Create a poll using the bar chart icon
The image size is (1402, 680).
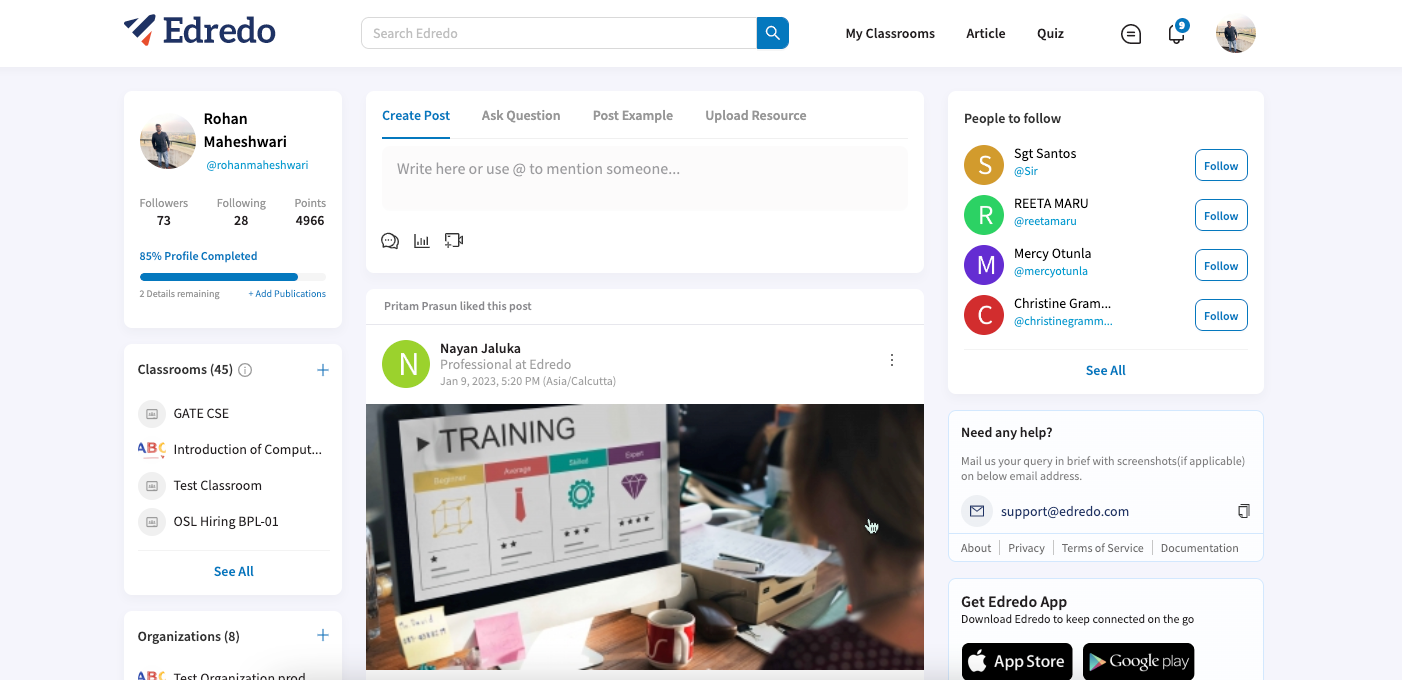coord(421,240)
